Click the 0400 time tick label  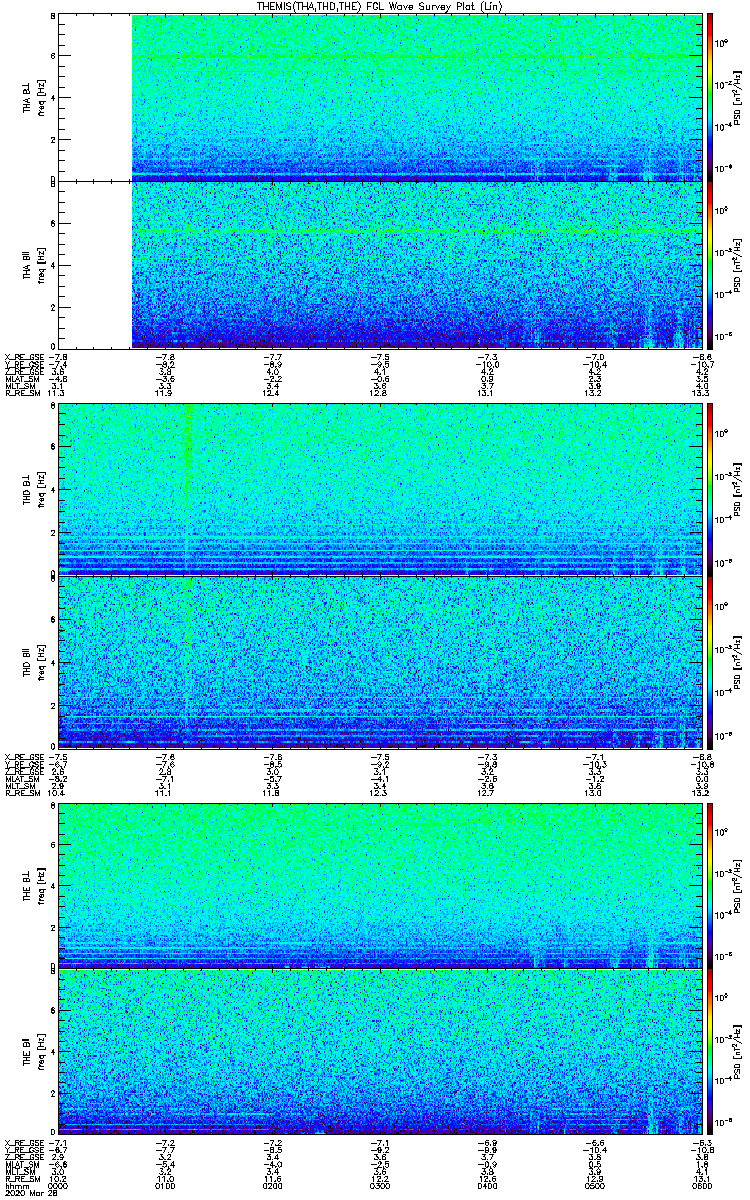click(489, 1185)
